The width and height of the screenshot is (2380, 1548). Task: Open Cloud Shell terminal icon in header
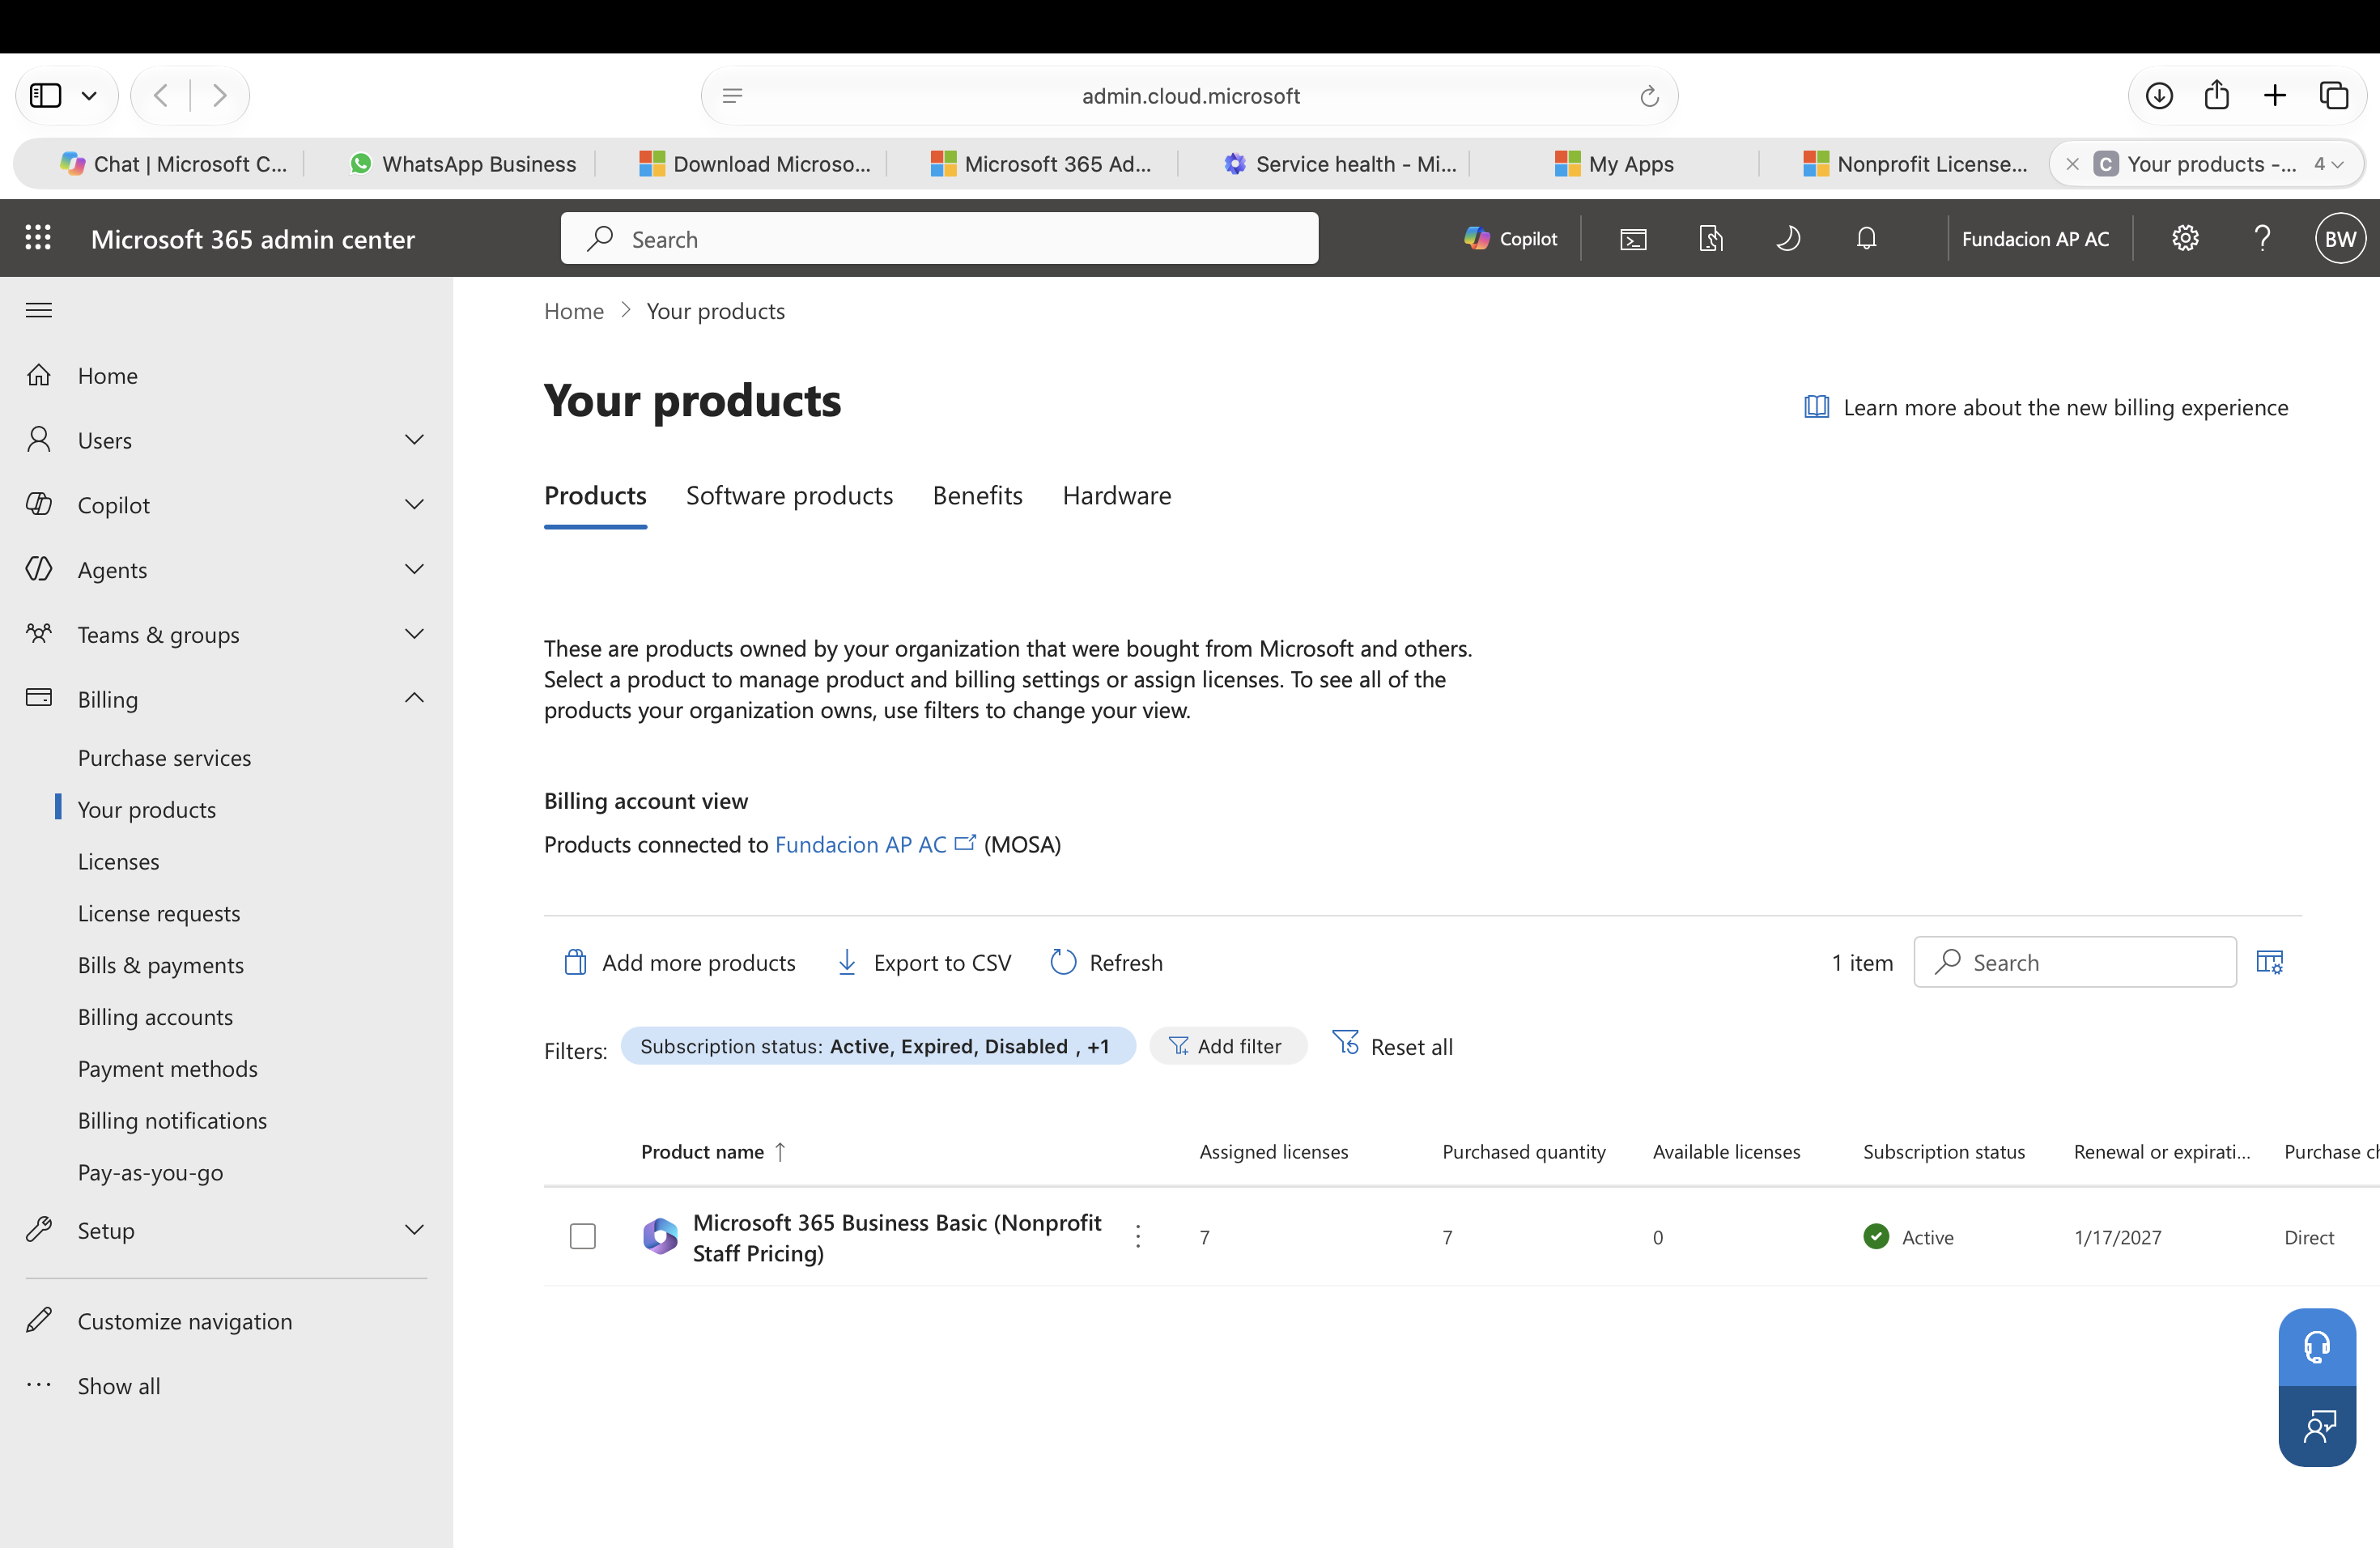[x=1633, y=238]
